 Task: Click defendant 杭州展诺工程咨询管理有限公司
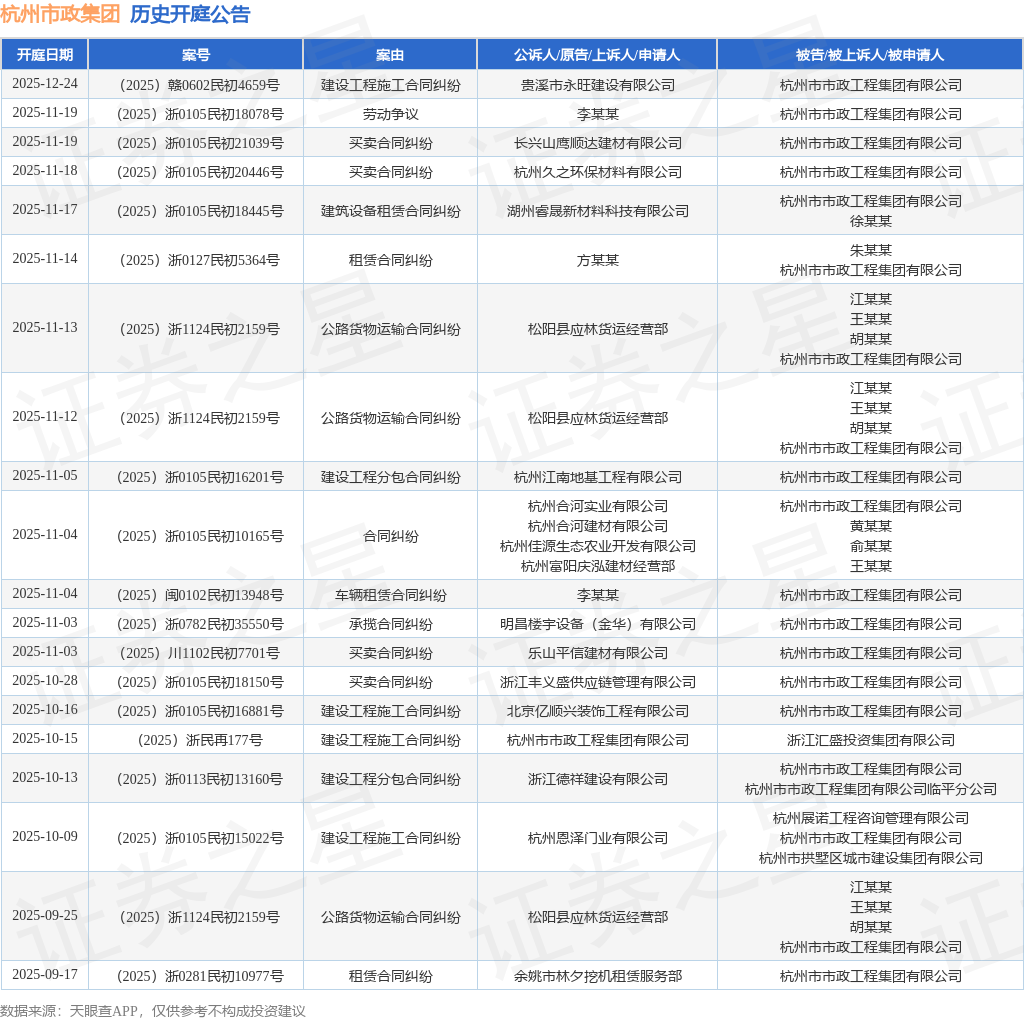(871, 818)
